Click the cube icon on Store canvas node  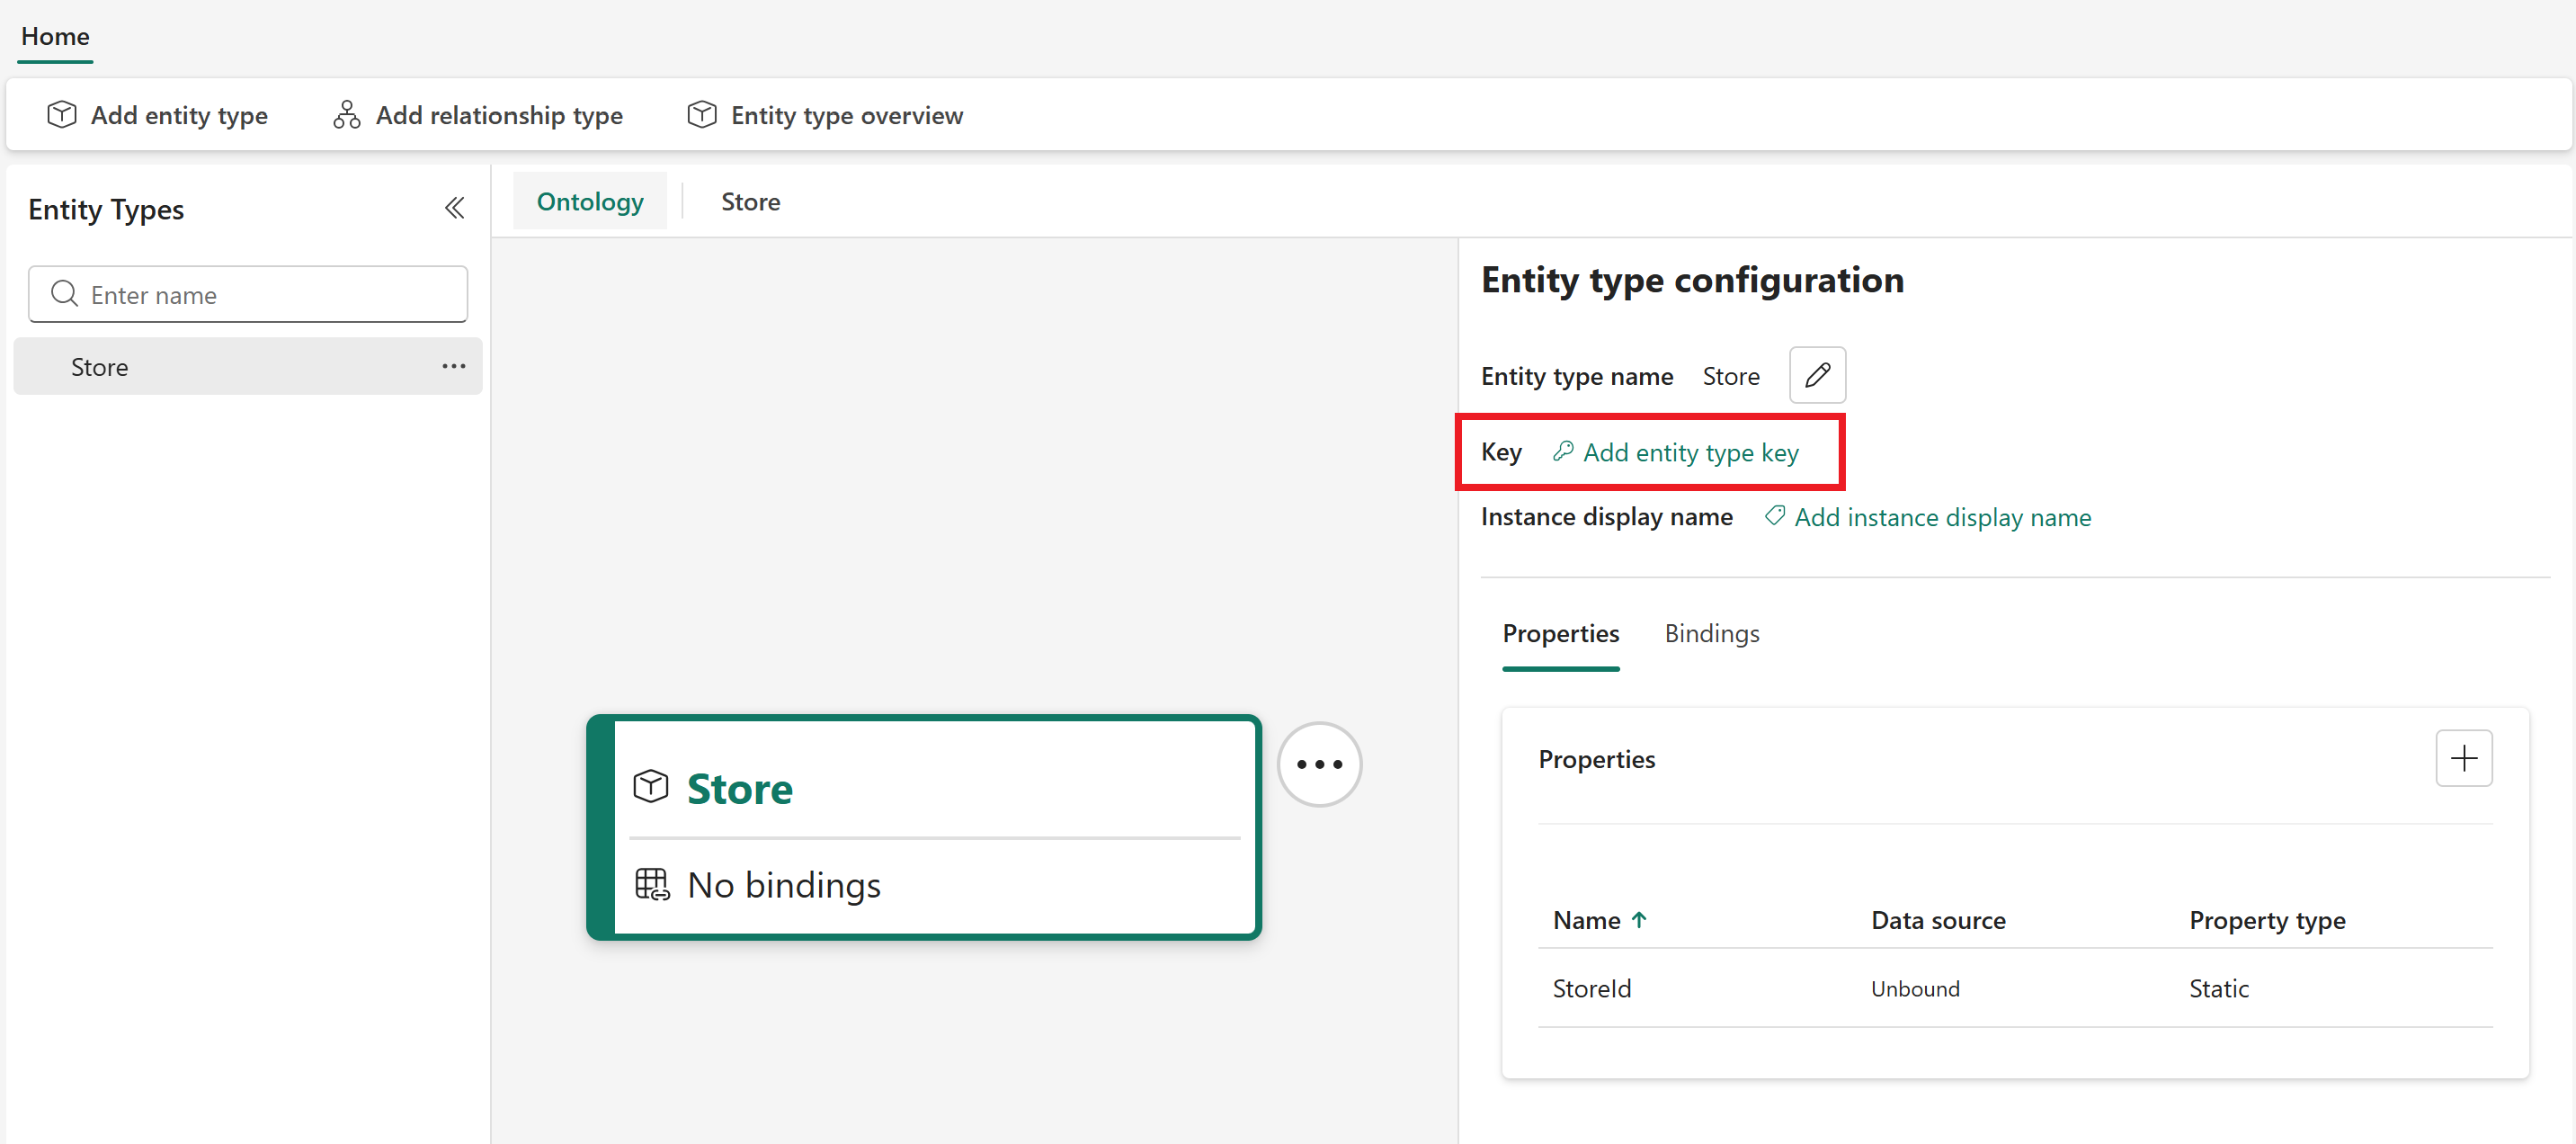coord(651,787)
